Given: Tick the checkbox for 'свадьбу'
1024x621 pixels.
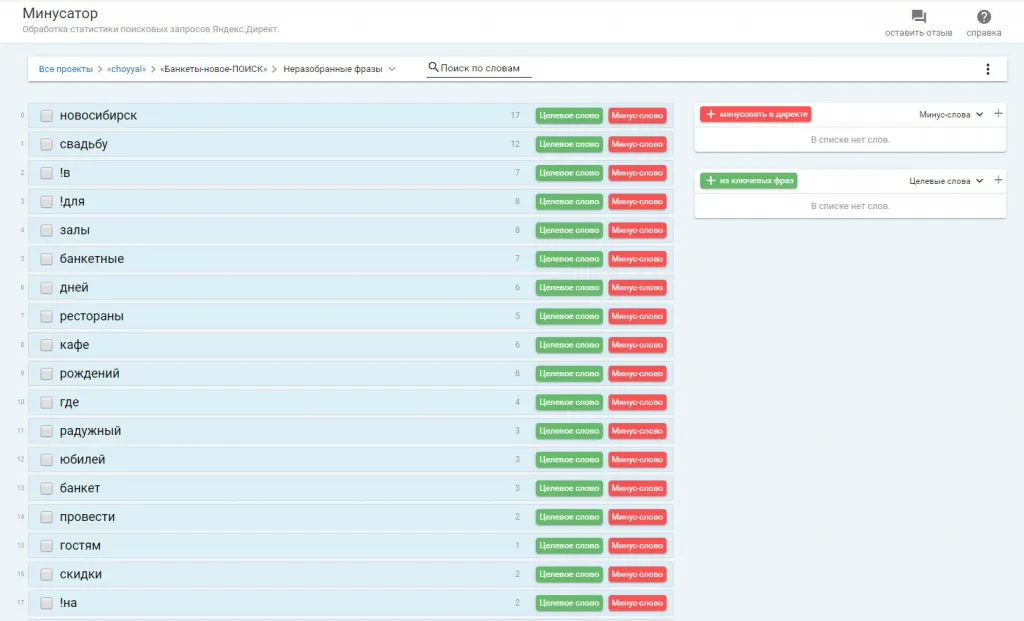Looking at the screenshot, I should click(46, 144).
